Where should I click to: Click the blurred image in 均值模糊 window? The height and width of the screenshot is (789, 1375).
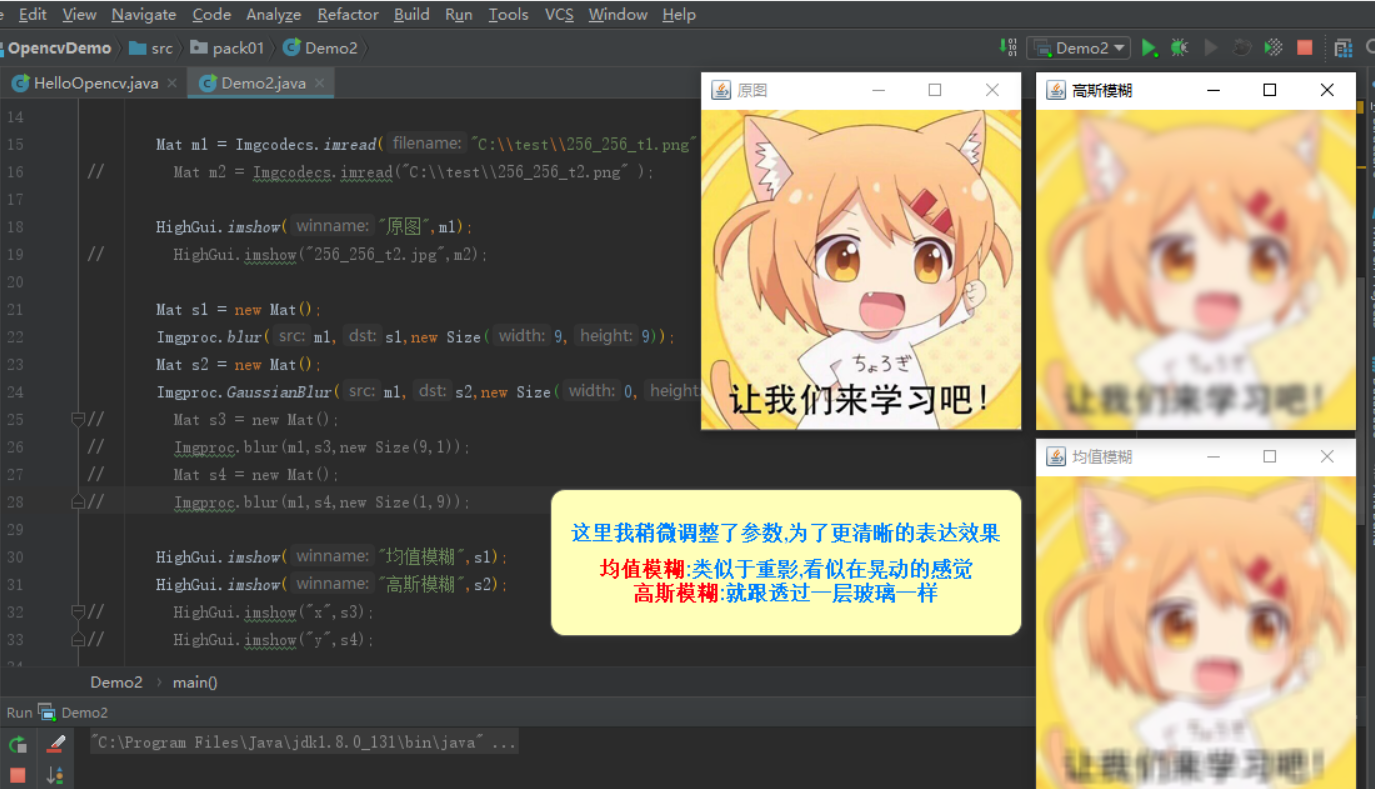pos(1196,632)
